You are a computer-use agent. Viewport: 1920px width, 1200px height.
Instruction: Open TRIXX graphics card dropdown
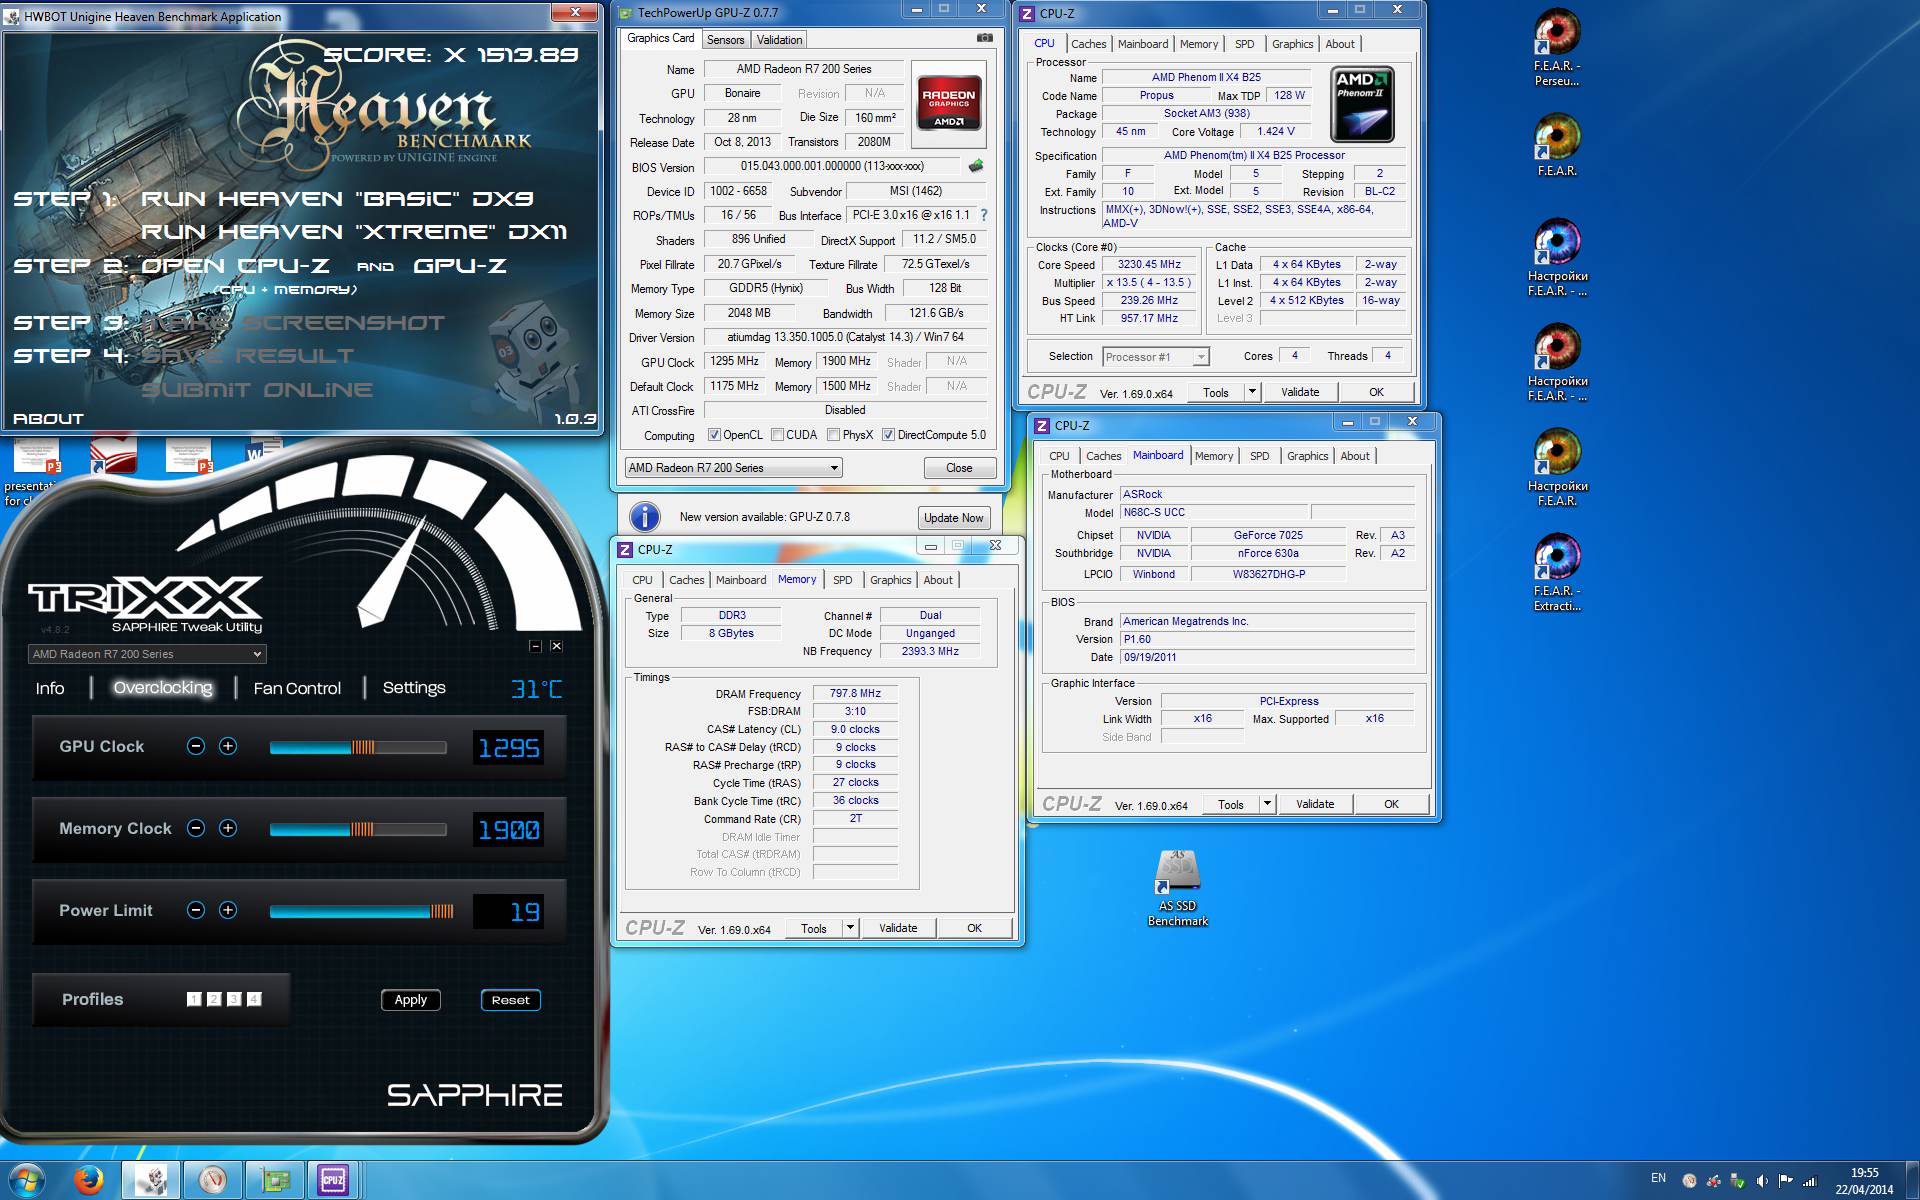[147, 654]
